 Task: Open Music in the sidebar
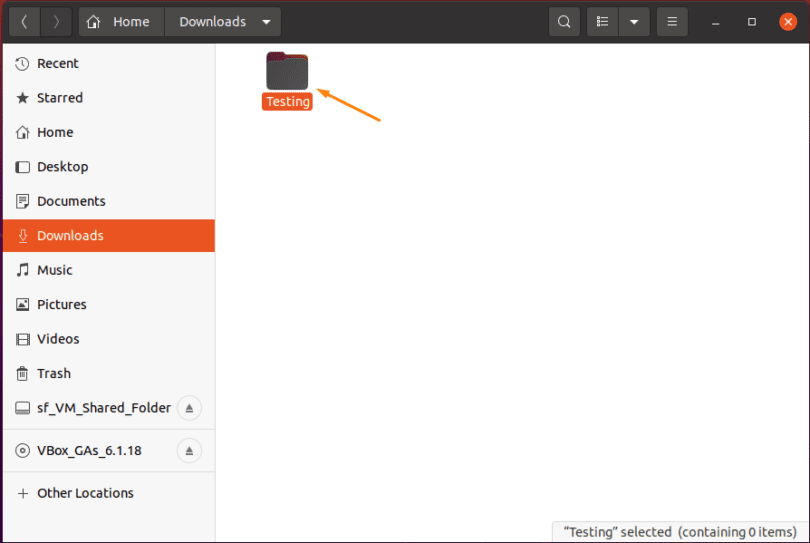click(109, 270)
